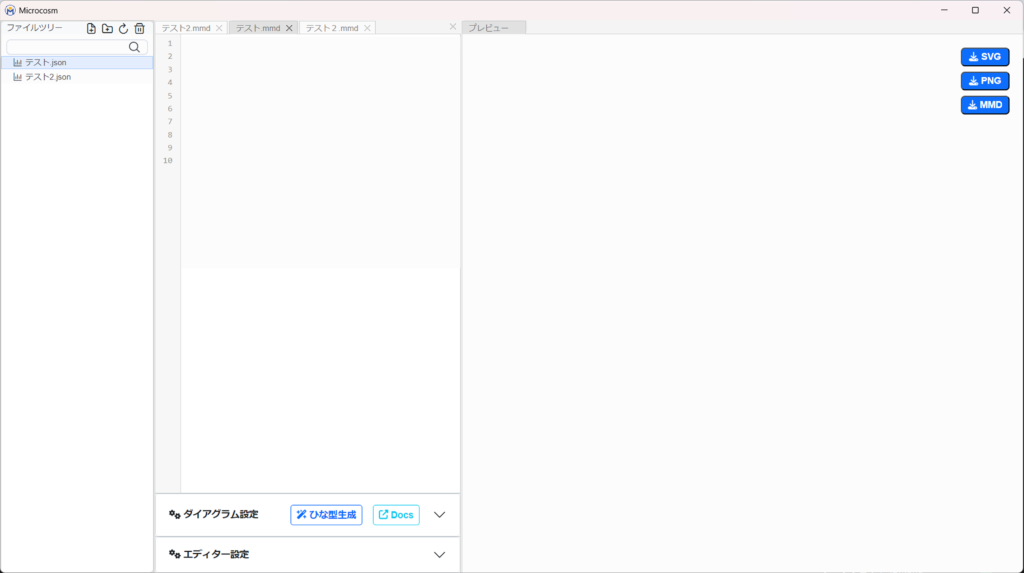Delete selected file with trash icon
This screenshot has width=1024, height=573.
pos(139,29)
